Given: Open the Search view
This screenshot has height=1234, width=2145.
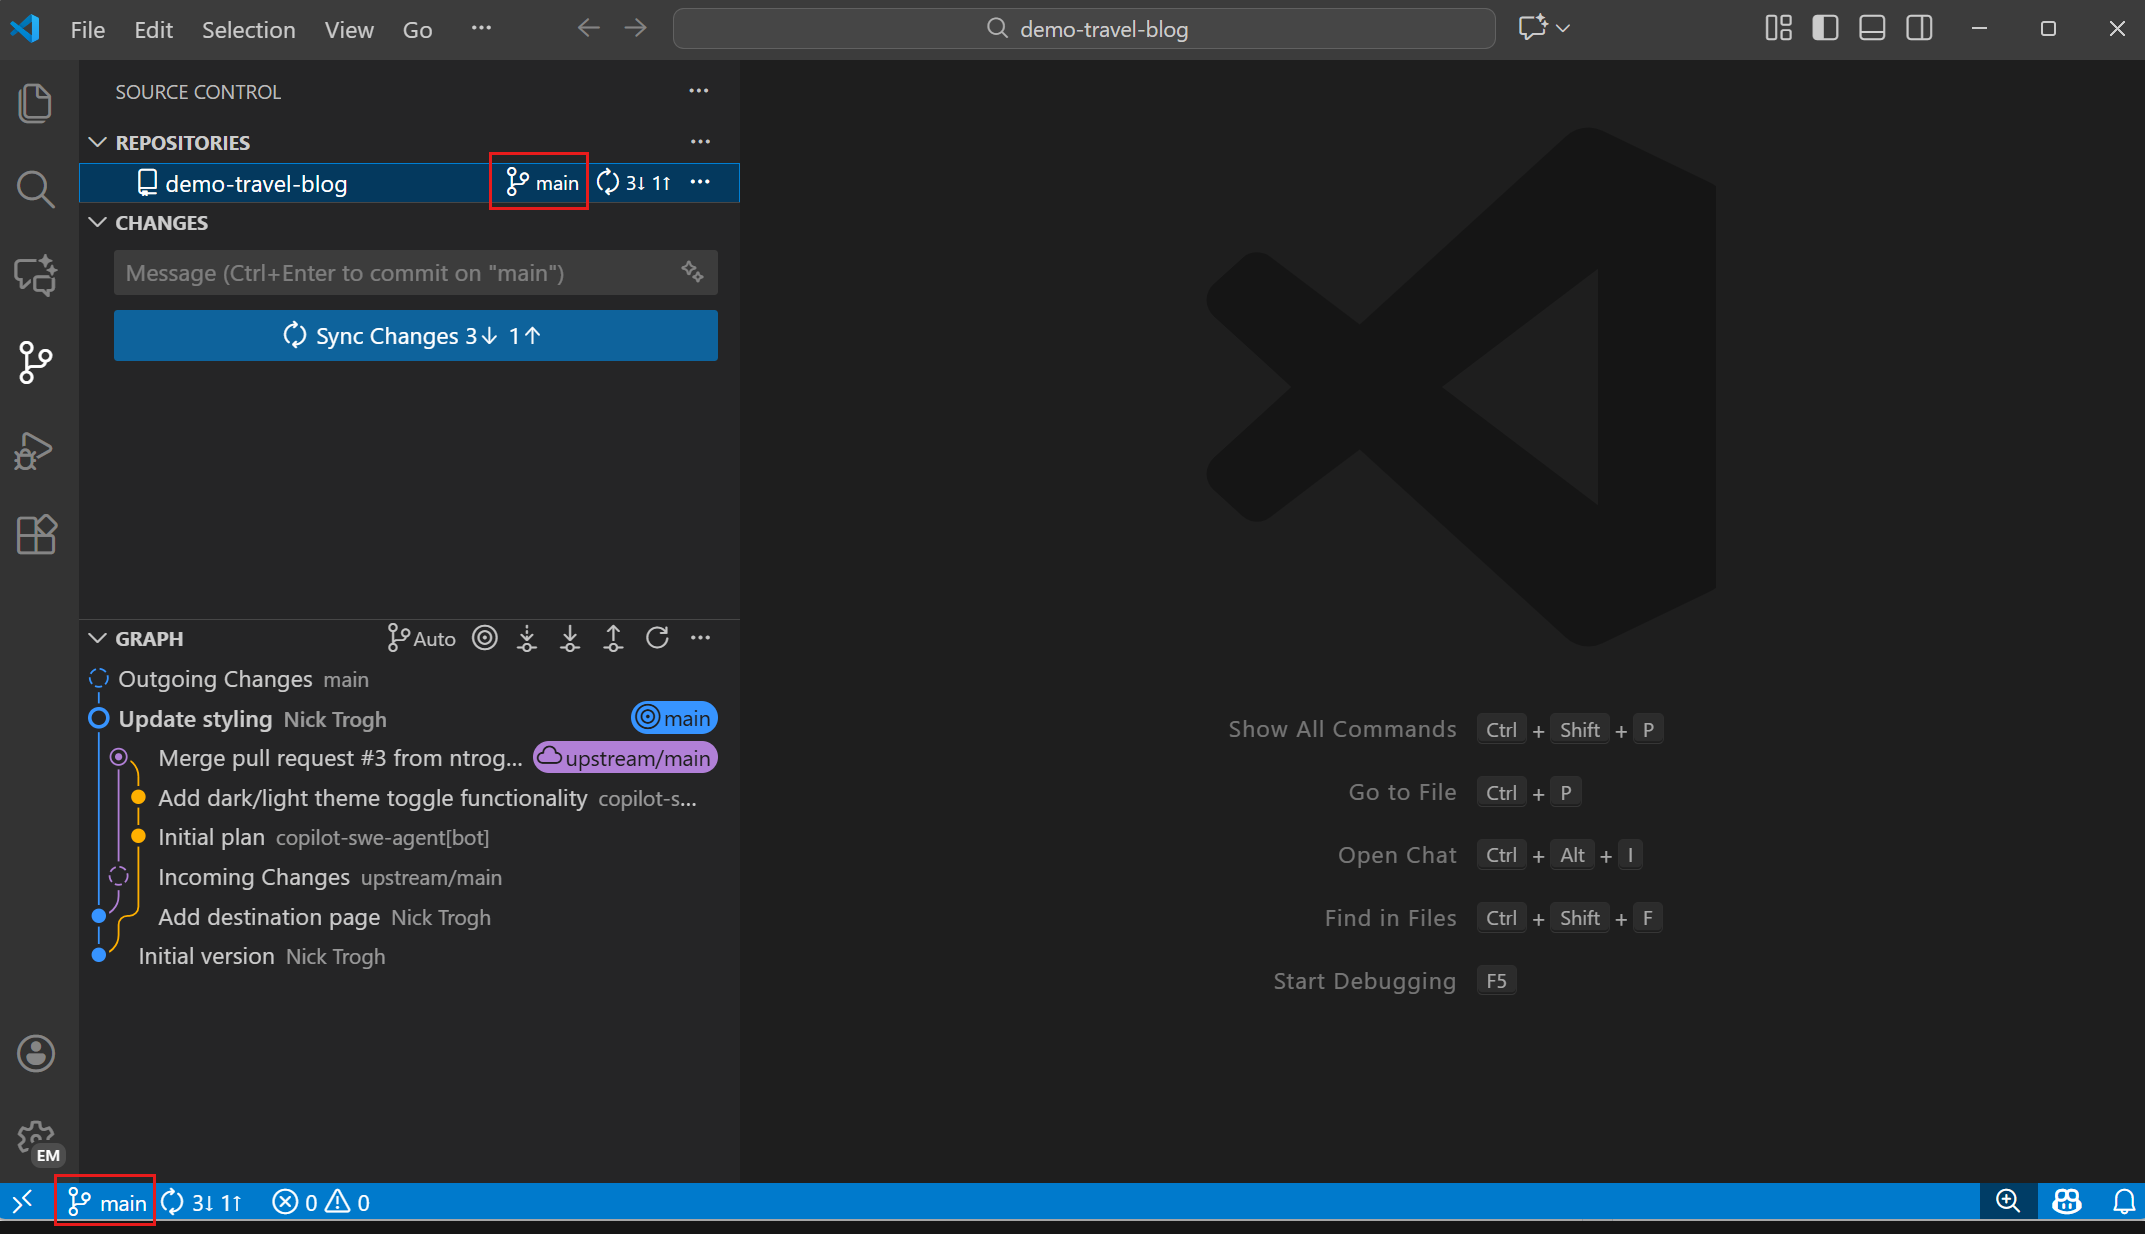Looking at the screenshot, I should point(36,189).
